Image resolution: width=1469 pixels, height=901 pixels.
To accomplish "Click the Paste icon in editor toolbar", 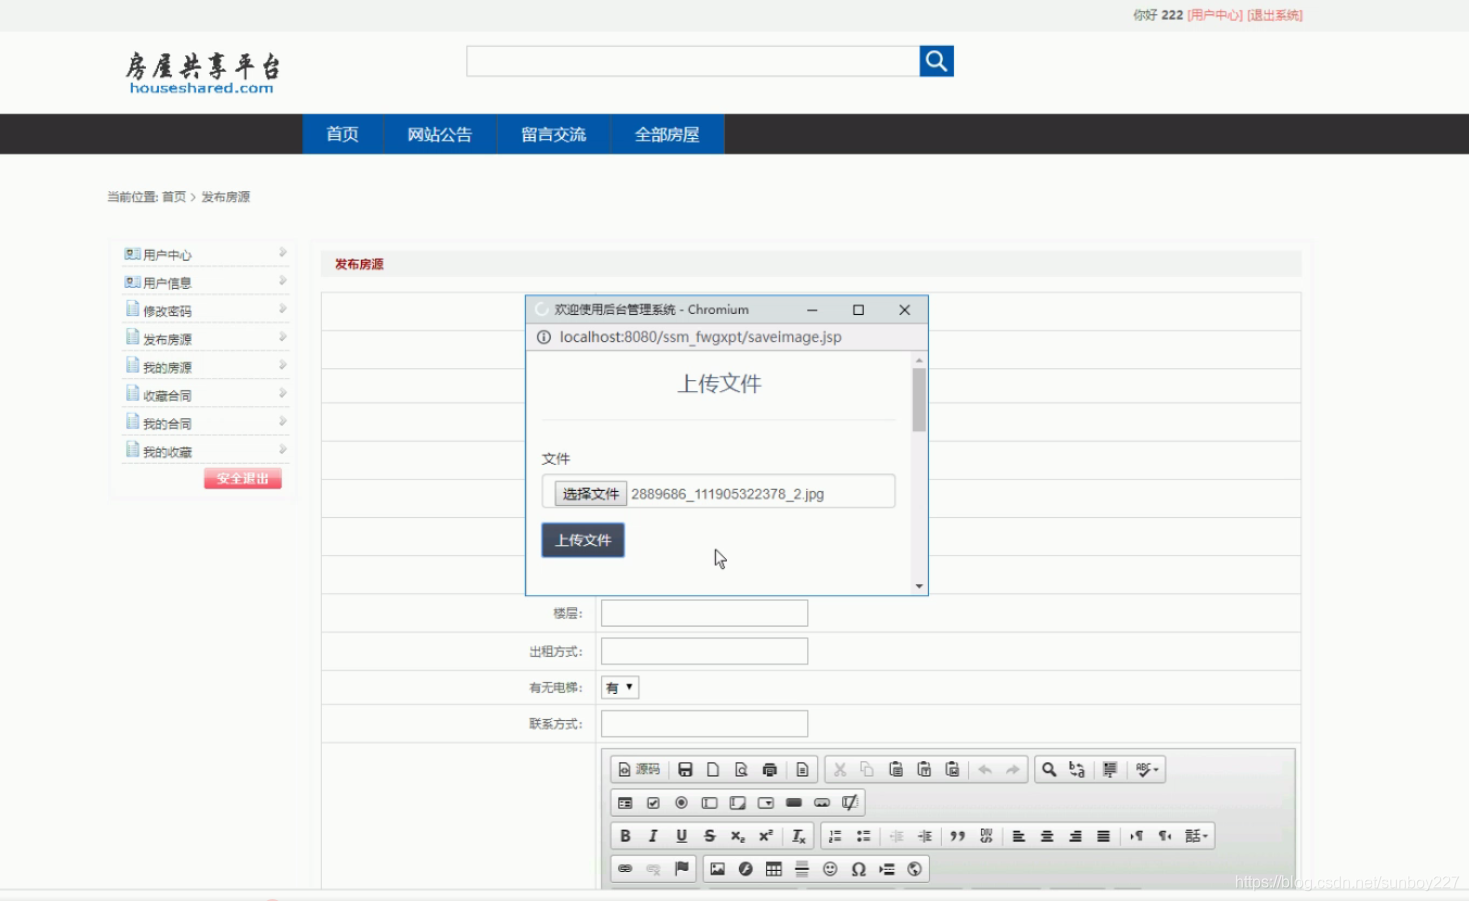I will point(896,769).
